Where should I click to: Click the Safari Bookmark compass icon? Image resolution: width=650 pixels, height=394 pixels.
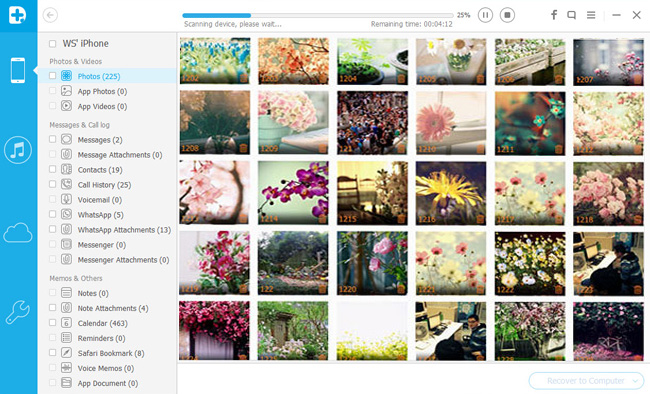[66, 353]
